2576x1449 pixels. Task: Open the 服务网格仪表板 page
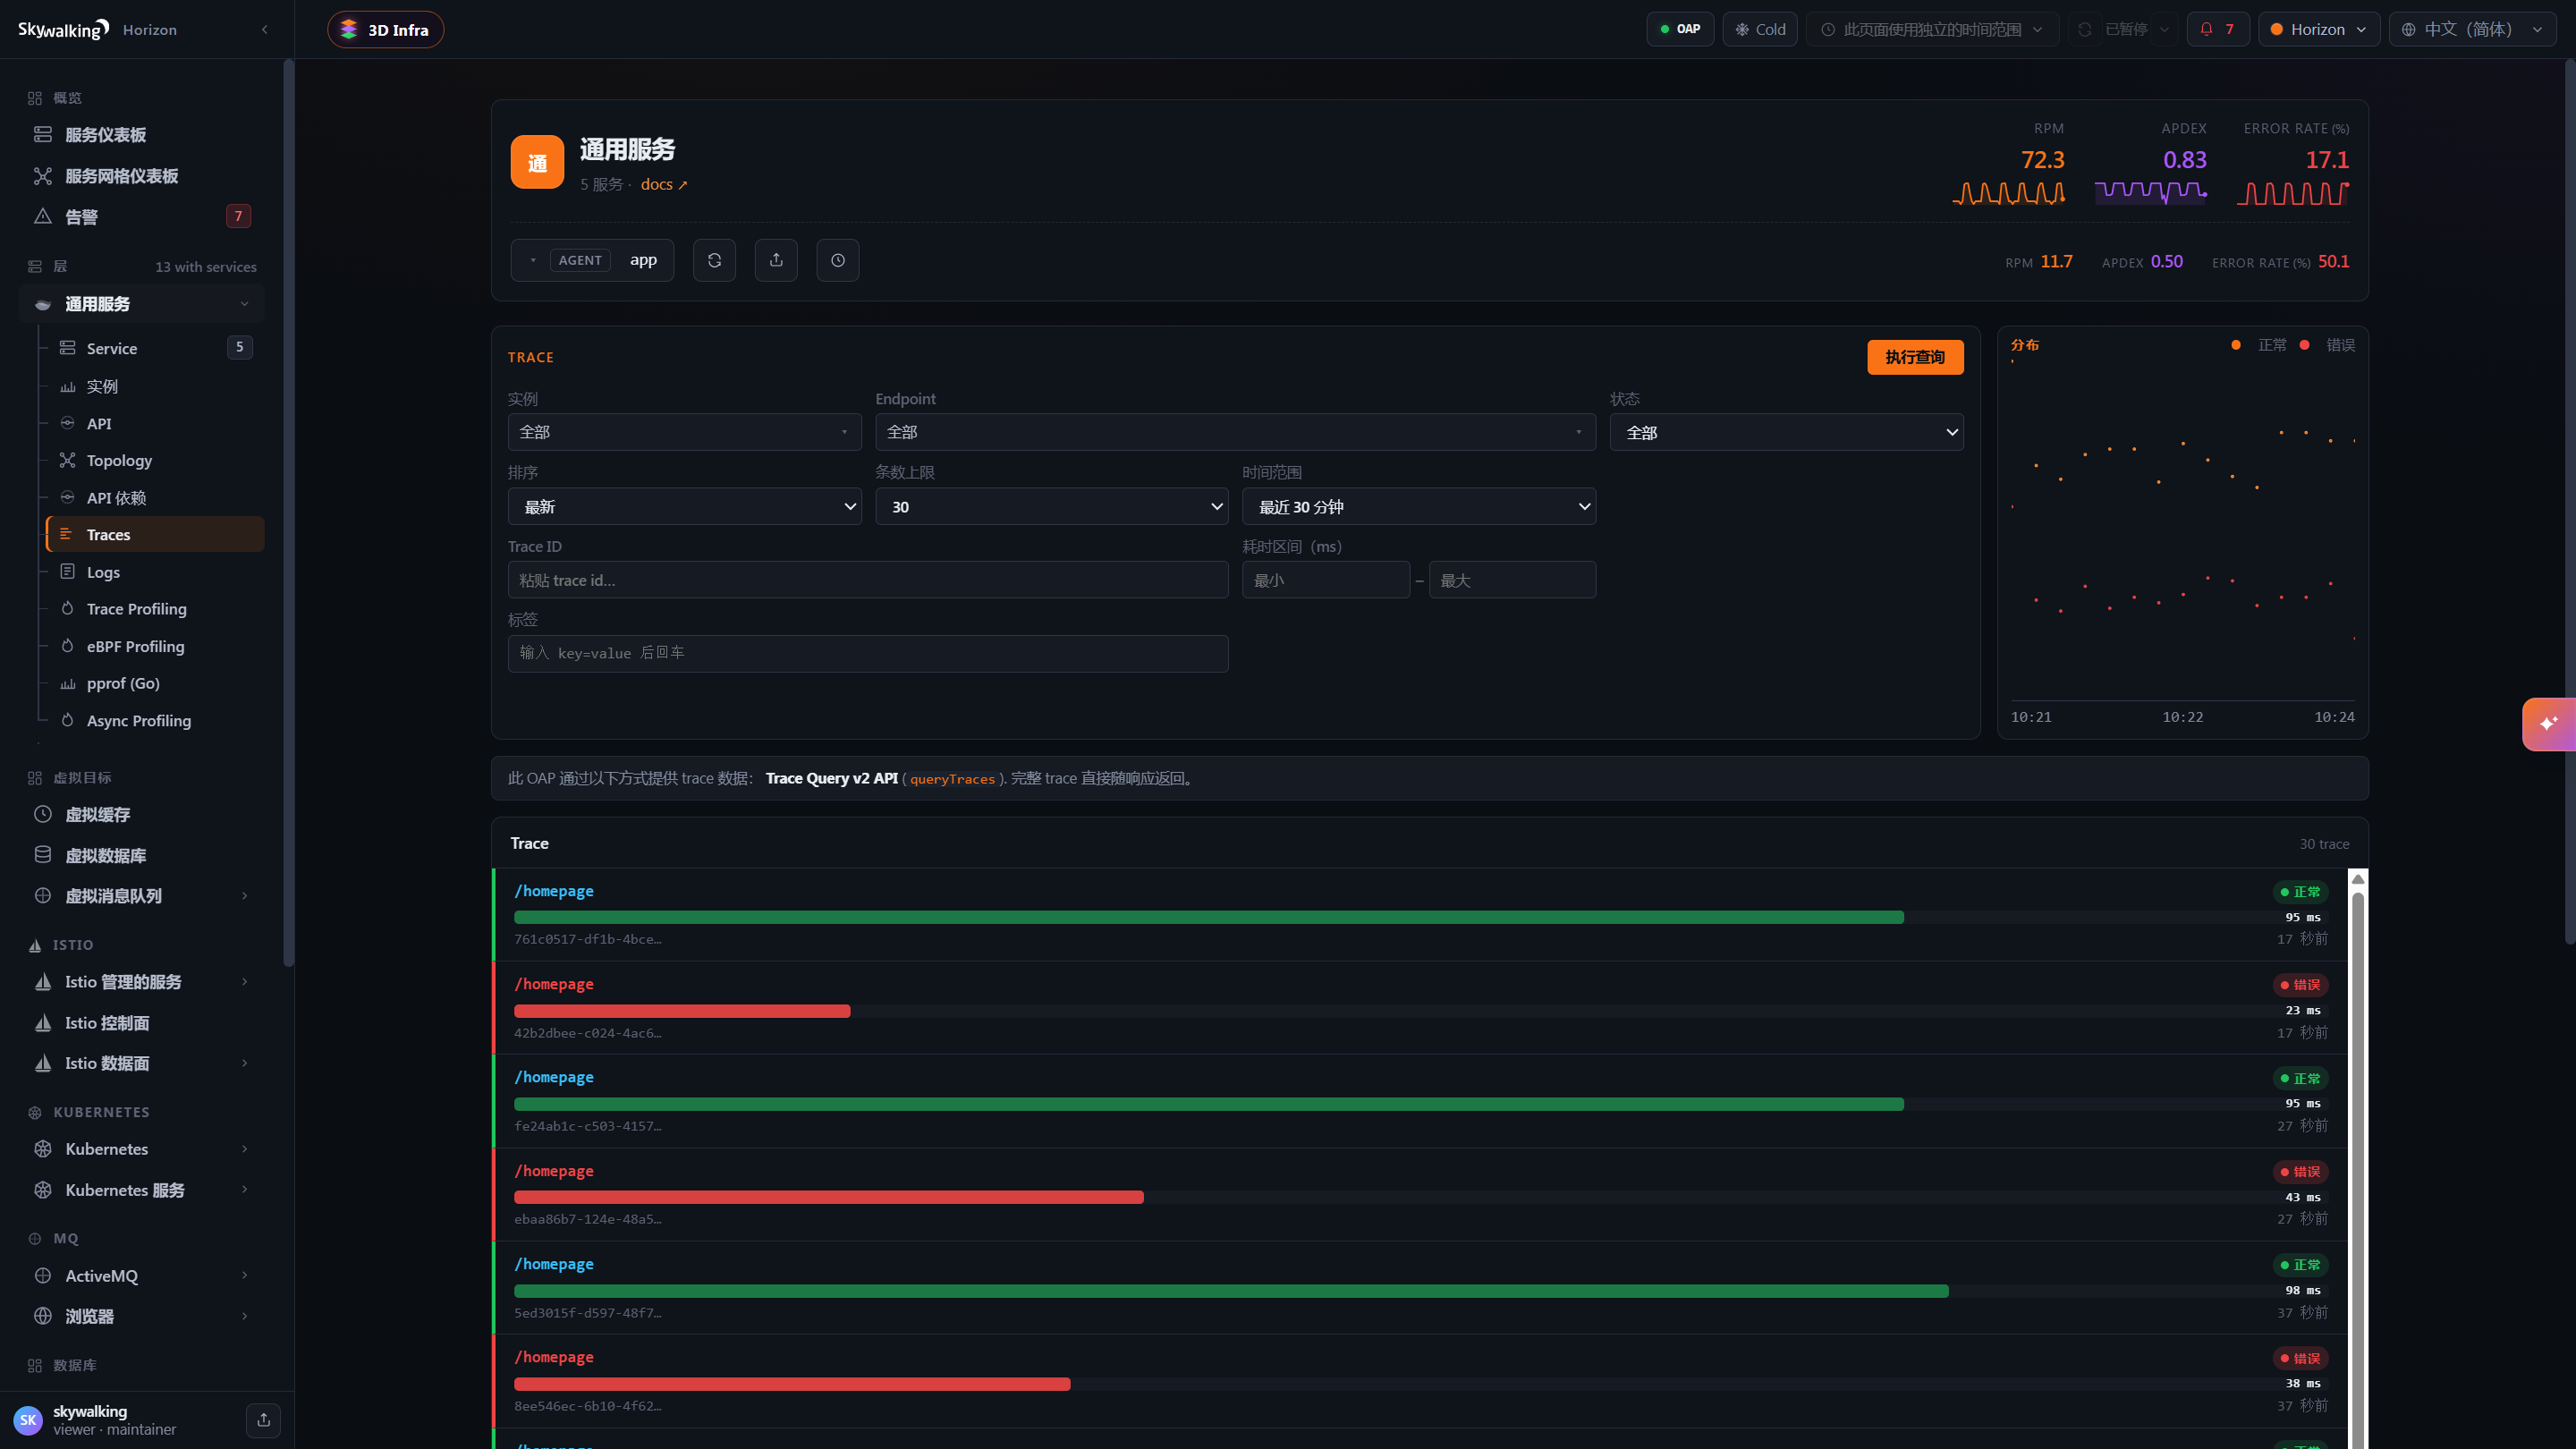(x=142, y=175)
